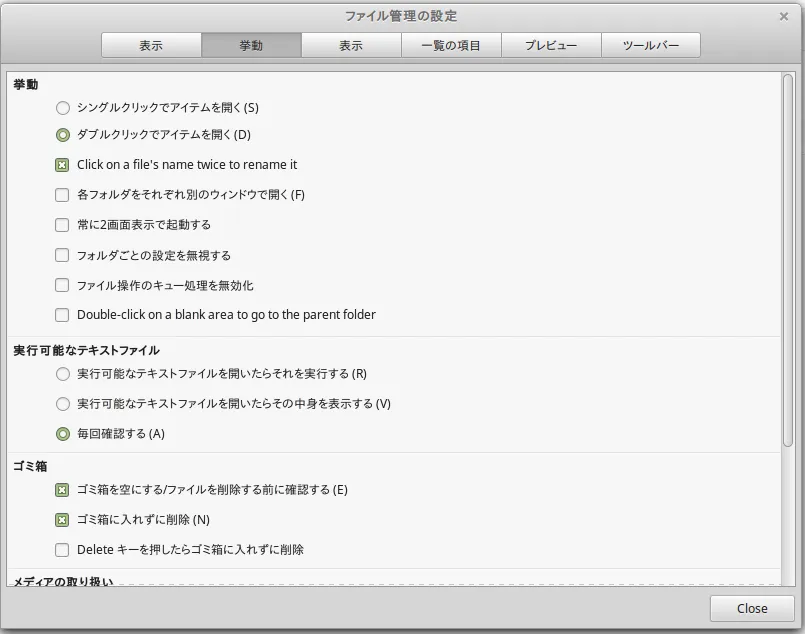Switch to the 挙動 tab
The height and width of the screenshot is (634, 805).
pos(251,45)
